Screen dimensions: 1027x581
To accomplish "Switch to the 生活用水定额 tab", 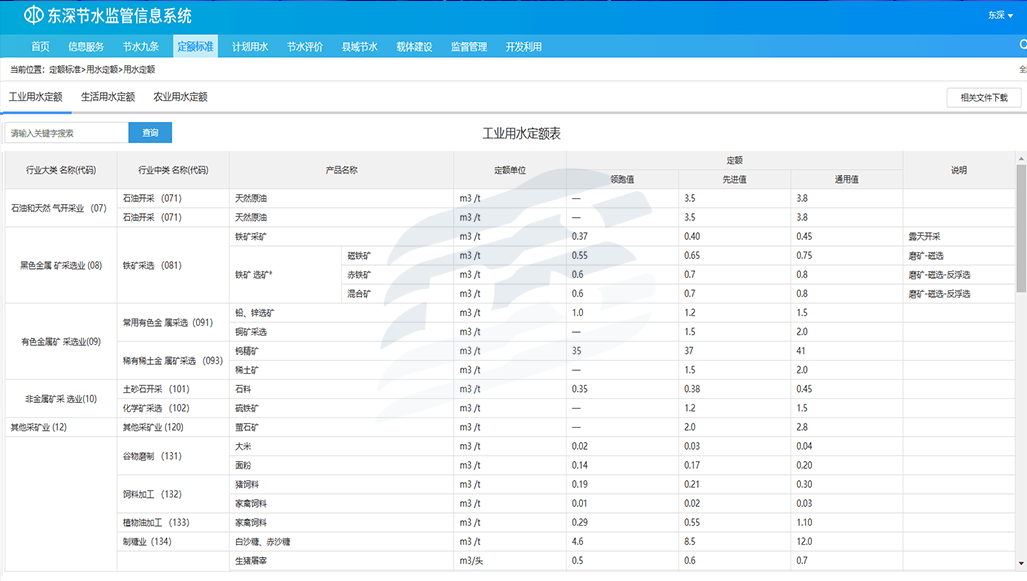I will click(108, 97).
